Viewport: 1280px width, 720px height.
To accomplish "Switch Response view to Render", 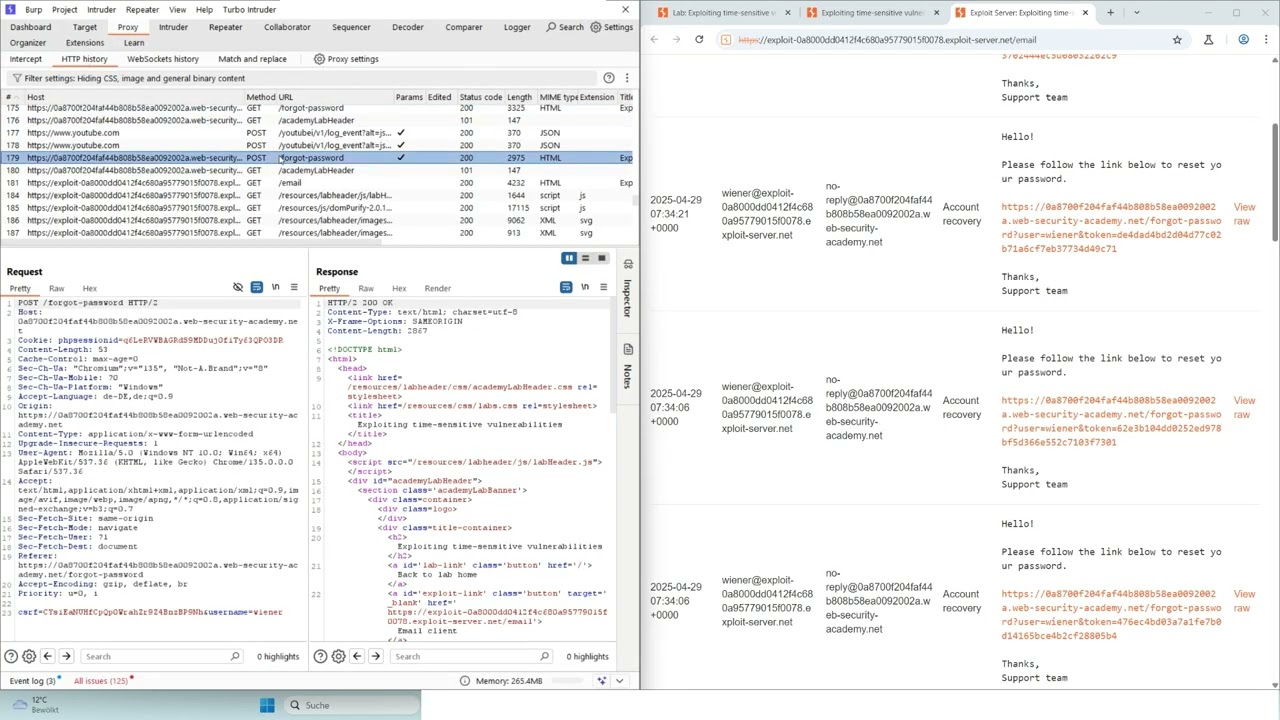I will click(x=437, y=289).
